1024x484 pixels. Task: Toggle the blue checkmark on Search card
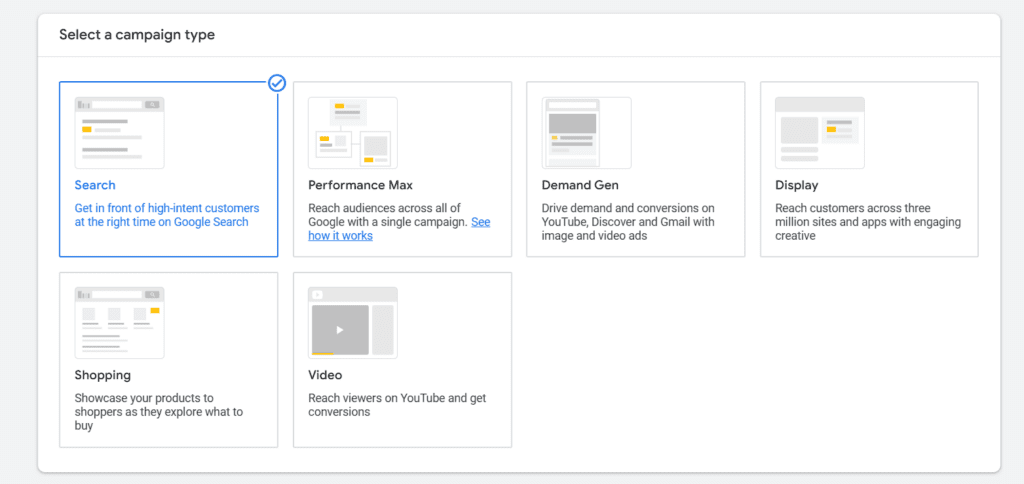click(277, 83)
